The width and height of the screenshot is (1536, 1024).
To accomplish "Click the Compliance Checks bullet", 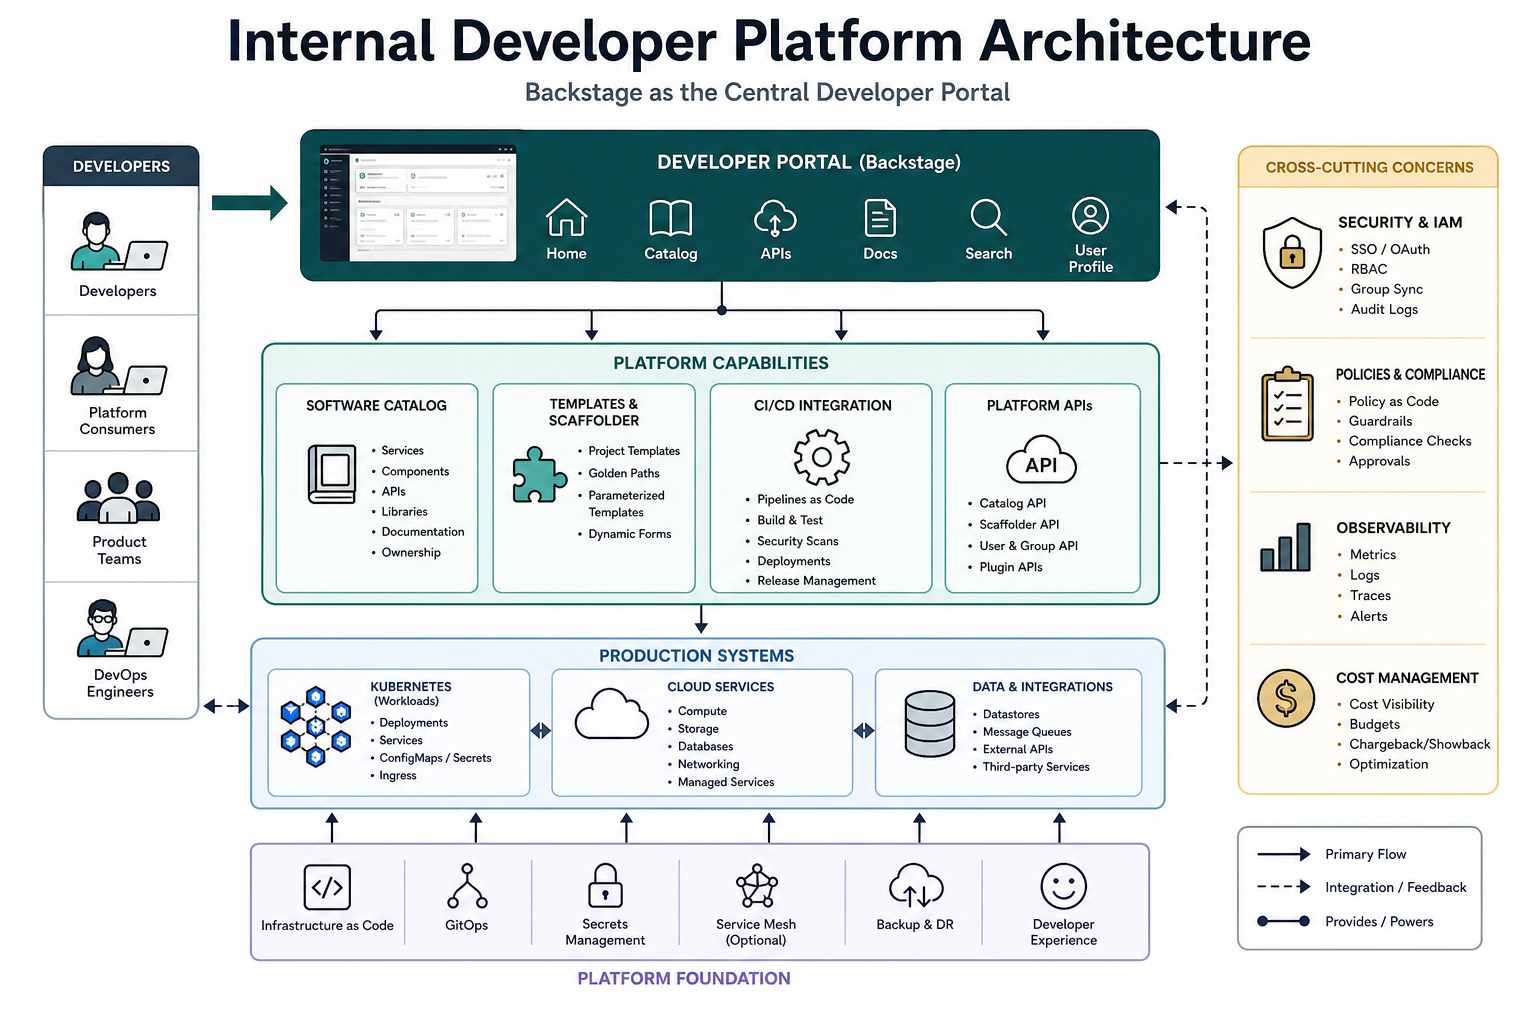I will click(1404, 441).
